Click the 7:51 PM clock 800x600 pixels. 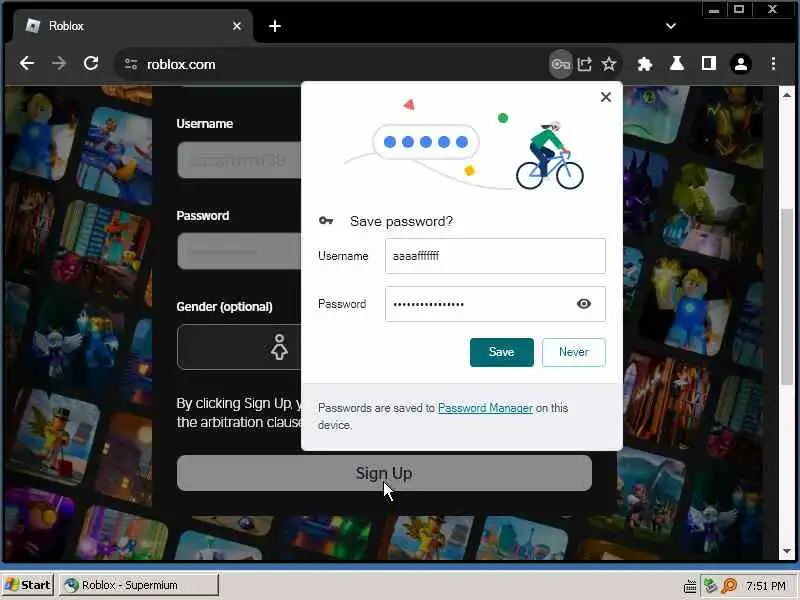[765, 585]
